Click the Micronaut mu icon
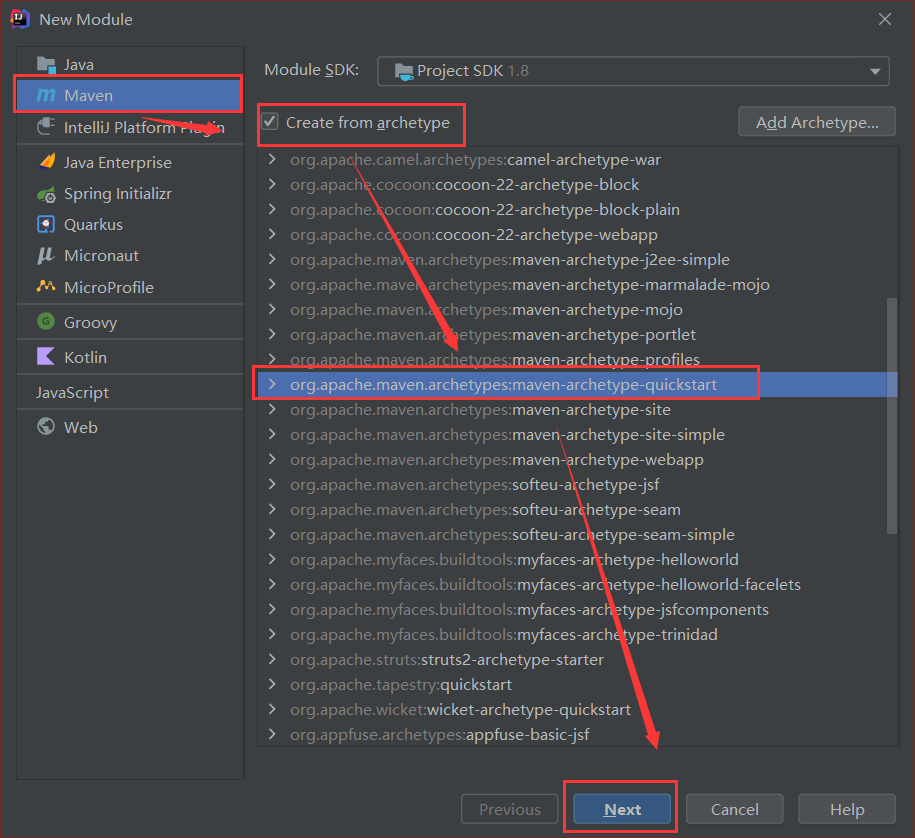915x838 pixels. pyautogui.click(x=46, y=256)
